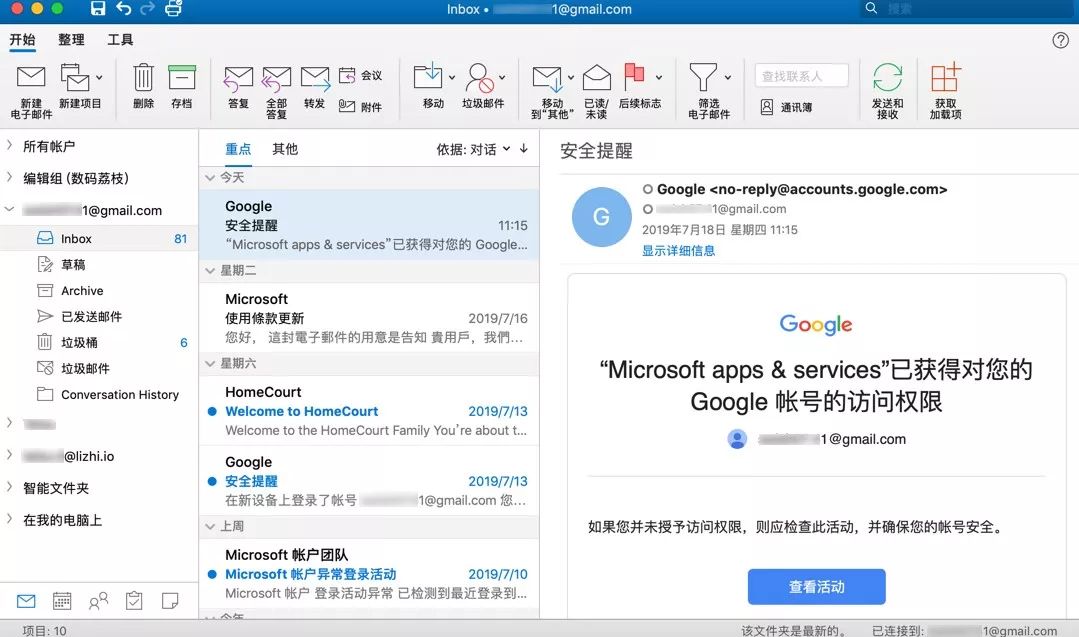Click the New Item (新建项目) icon
Viewport: 1079px width, 637px height.
[x=75, y=78]
